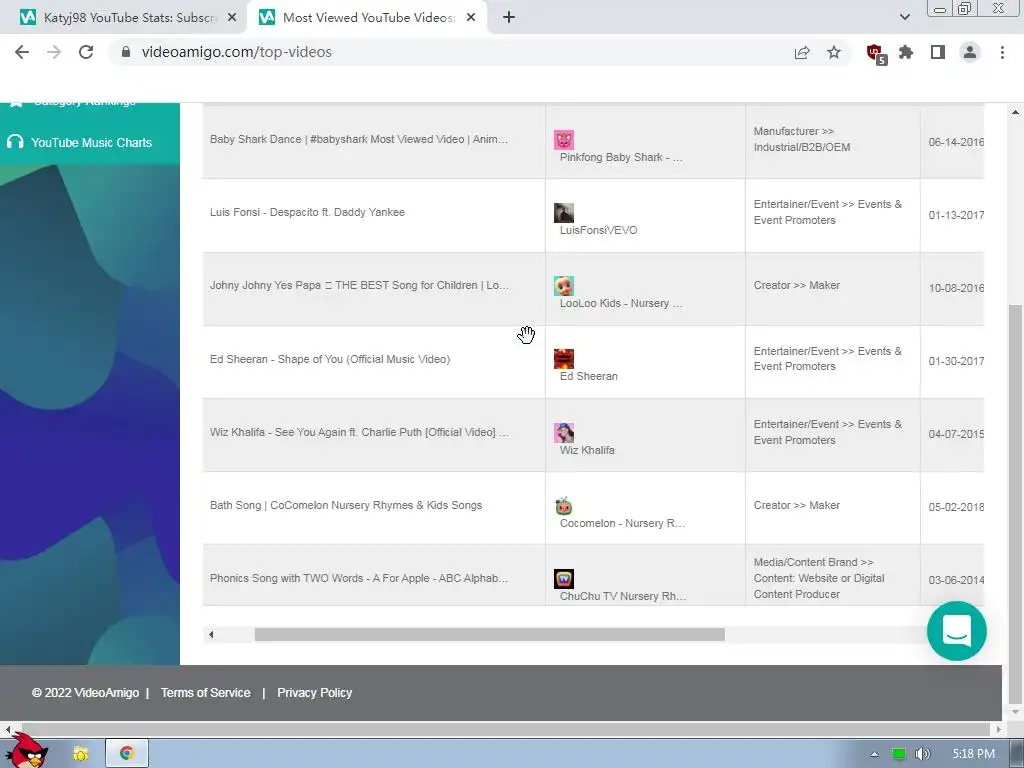
Task: Click the headphones icon beside YouTube Music Charts
Action: tap(15, 142)
